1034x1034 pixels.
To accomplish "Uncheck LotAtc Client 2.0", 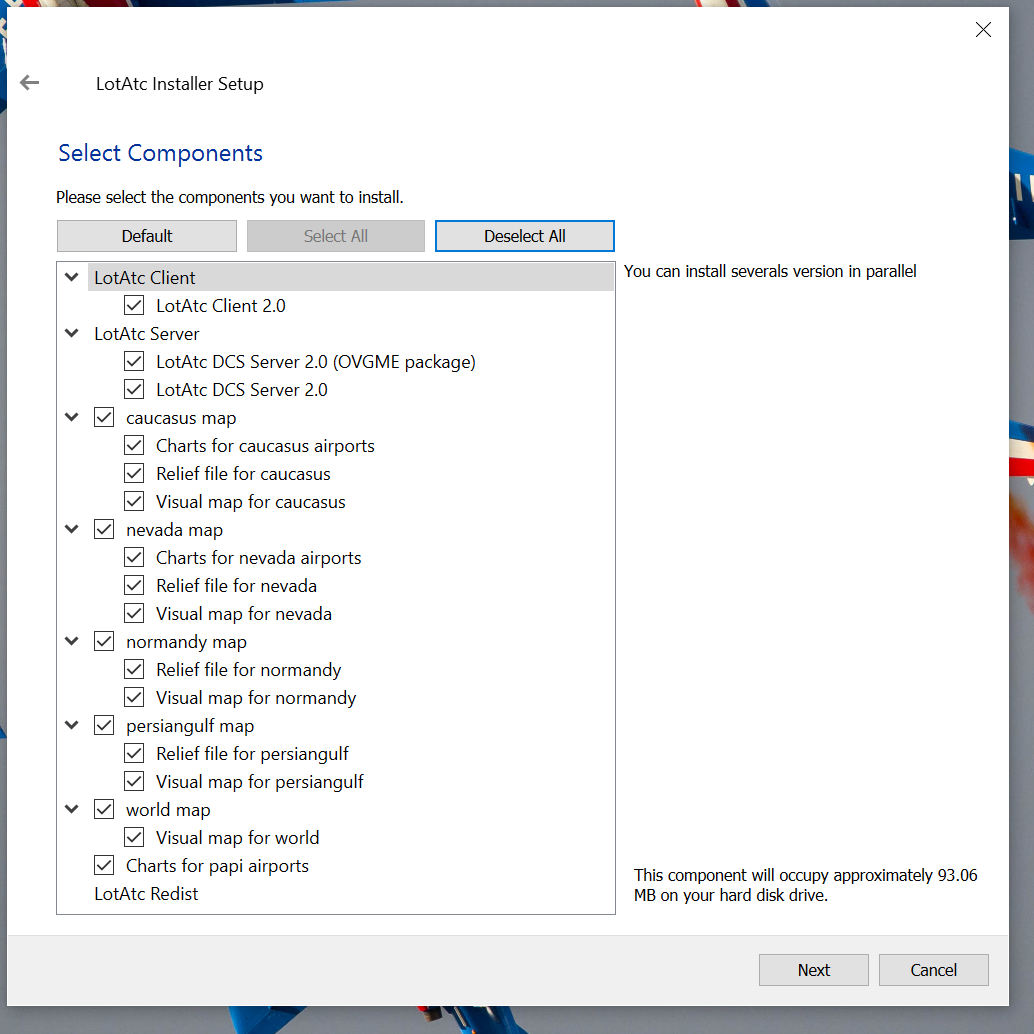I will coord(133,305).
